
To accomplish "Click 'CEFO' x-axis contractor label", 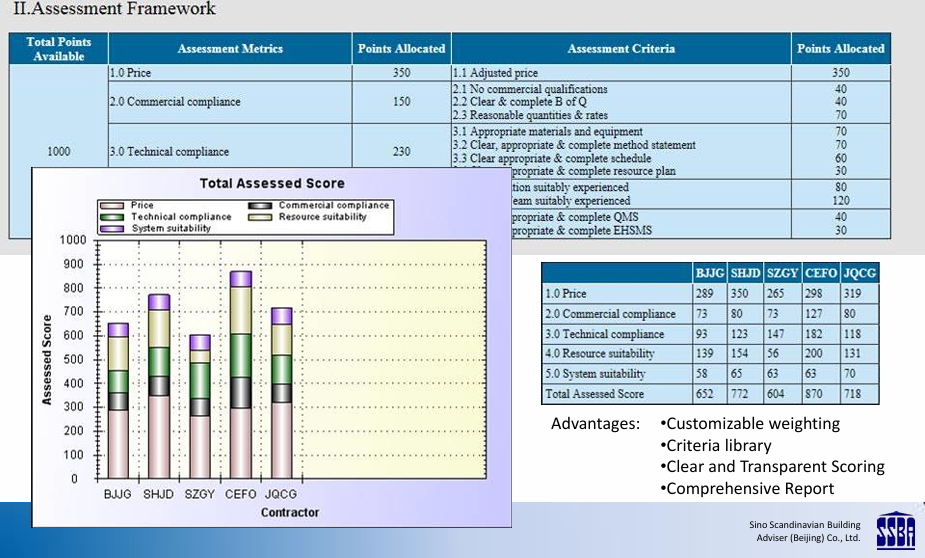I will pos(241,494).
